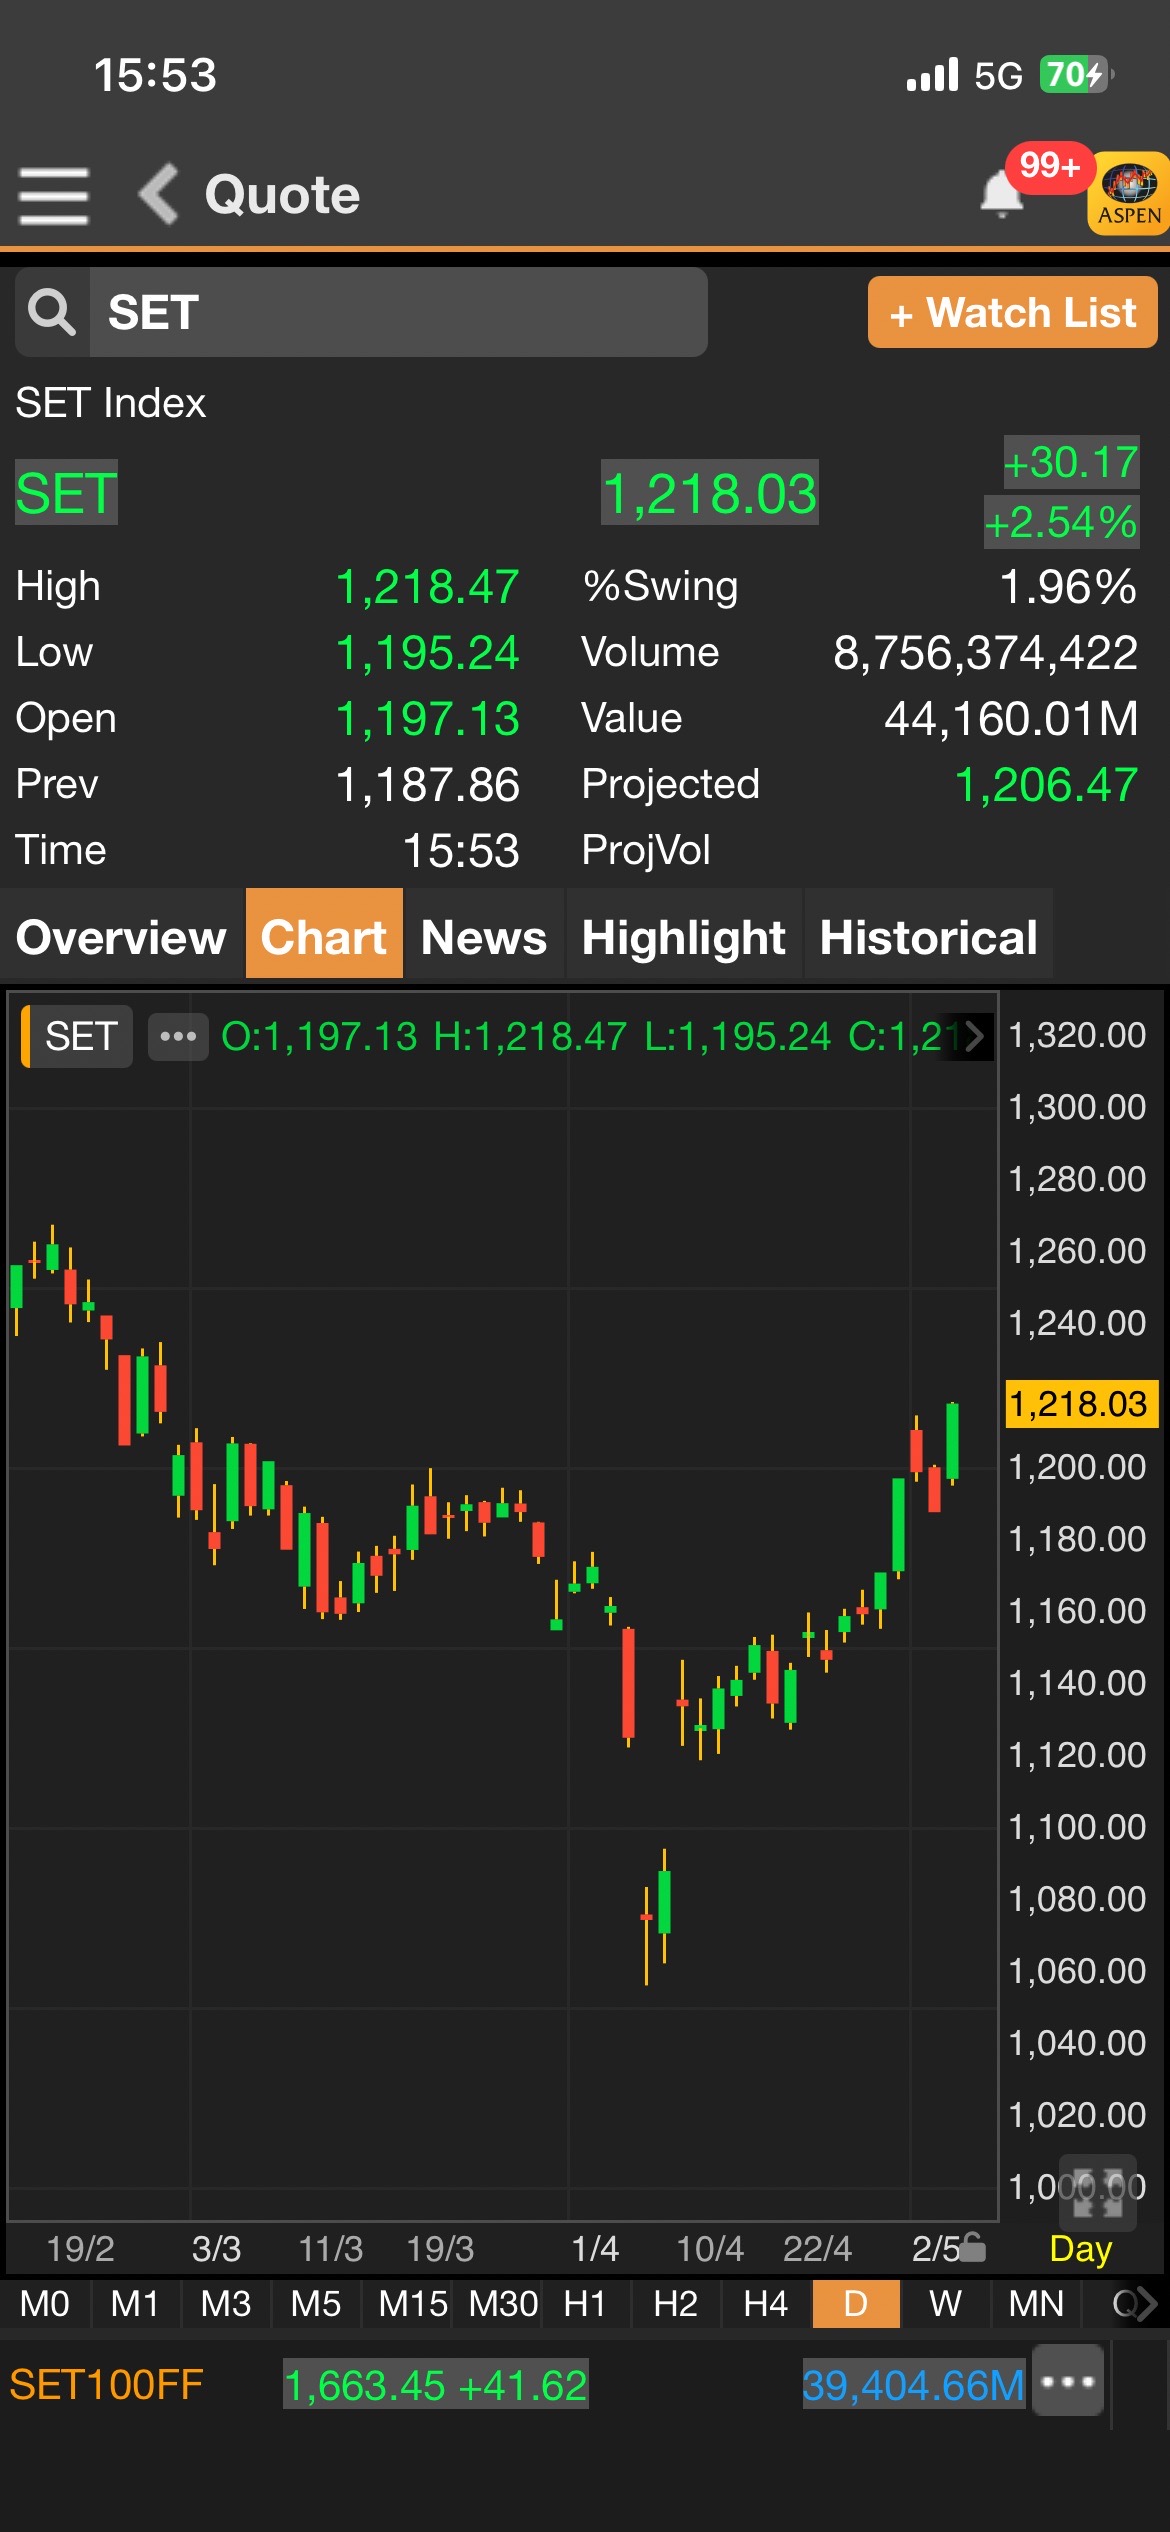Select the M0 timeframe
The width and height of the screenshot is (1170, 2532).
click(x=45, y=2304)
